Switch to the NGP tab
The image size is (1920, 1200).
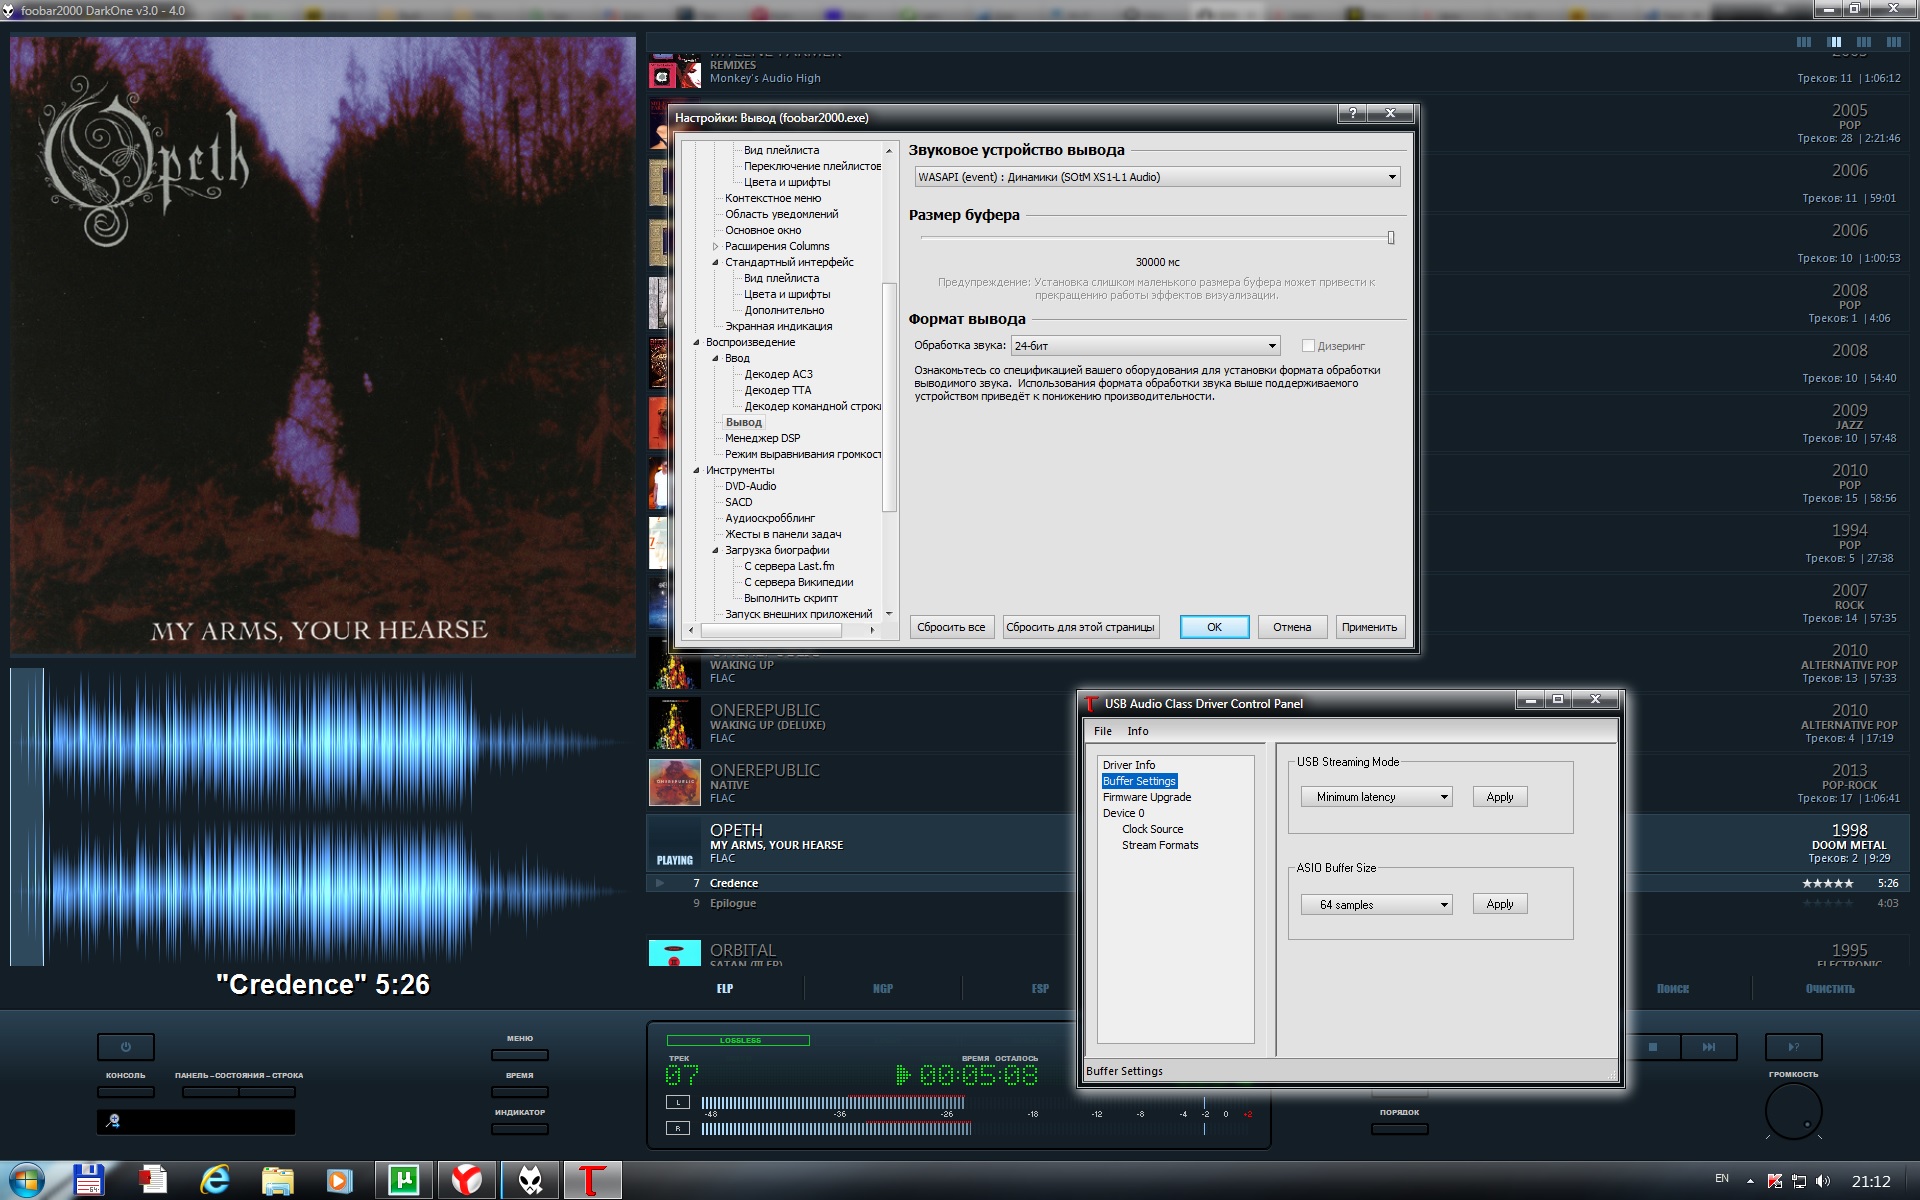point(883,988)
